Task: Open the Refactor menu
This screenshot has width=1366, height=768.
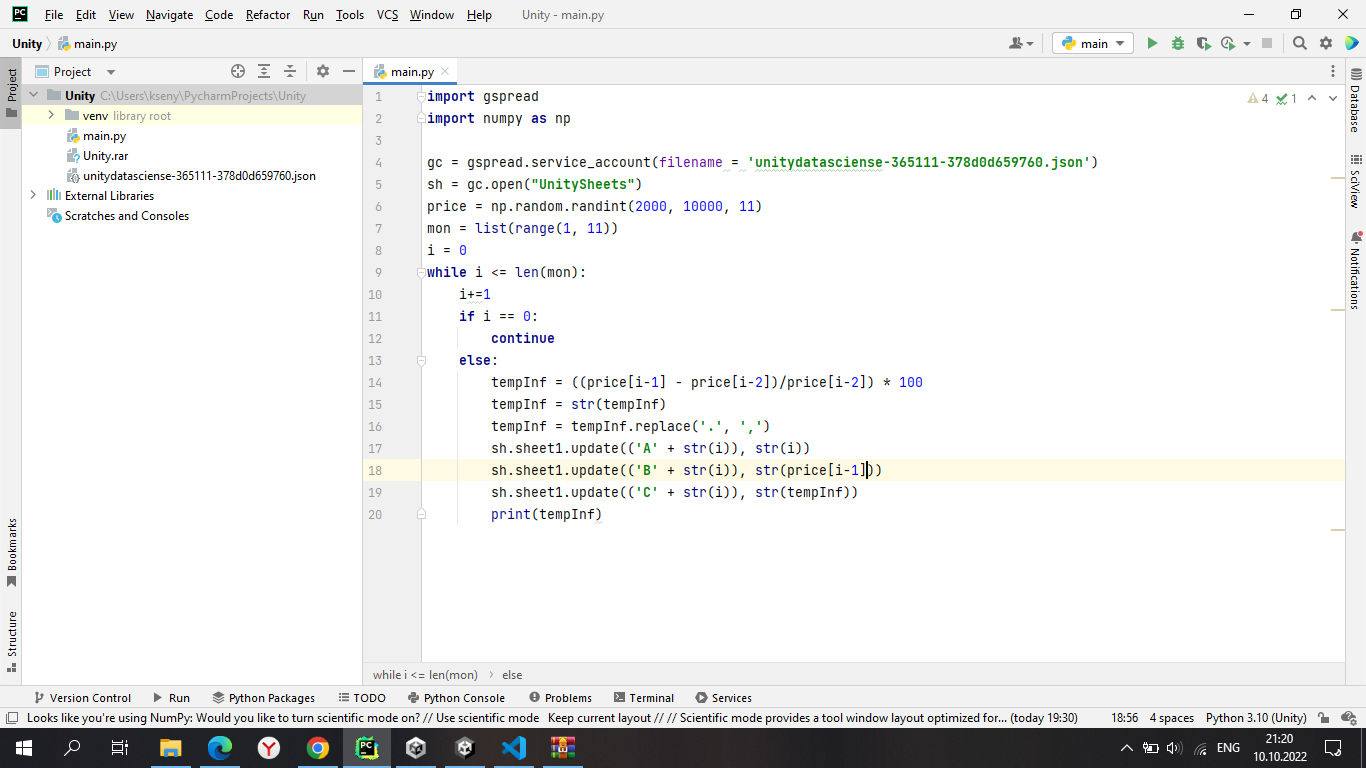Action: 267,15
